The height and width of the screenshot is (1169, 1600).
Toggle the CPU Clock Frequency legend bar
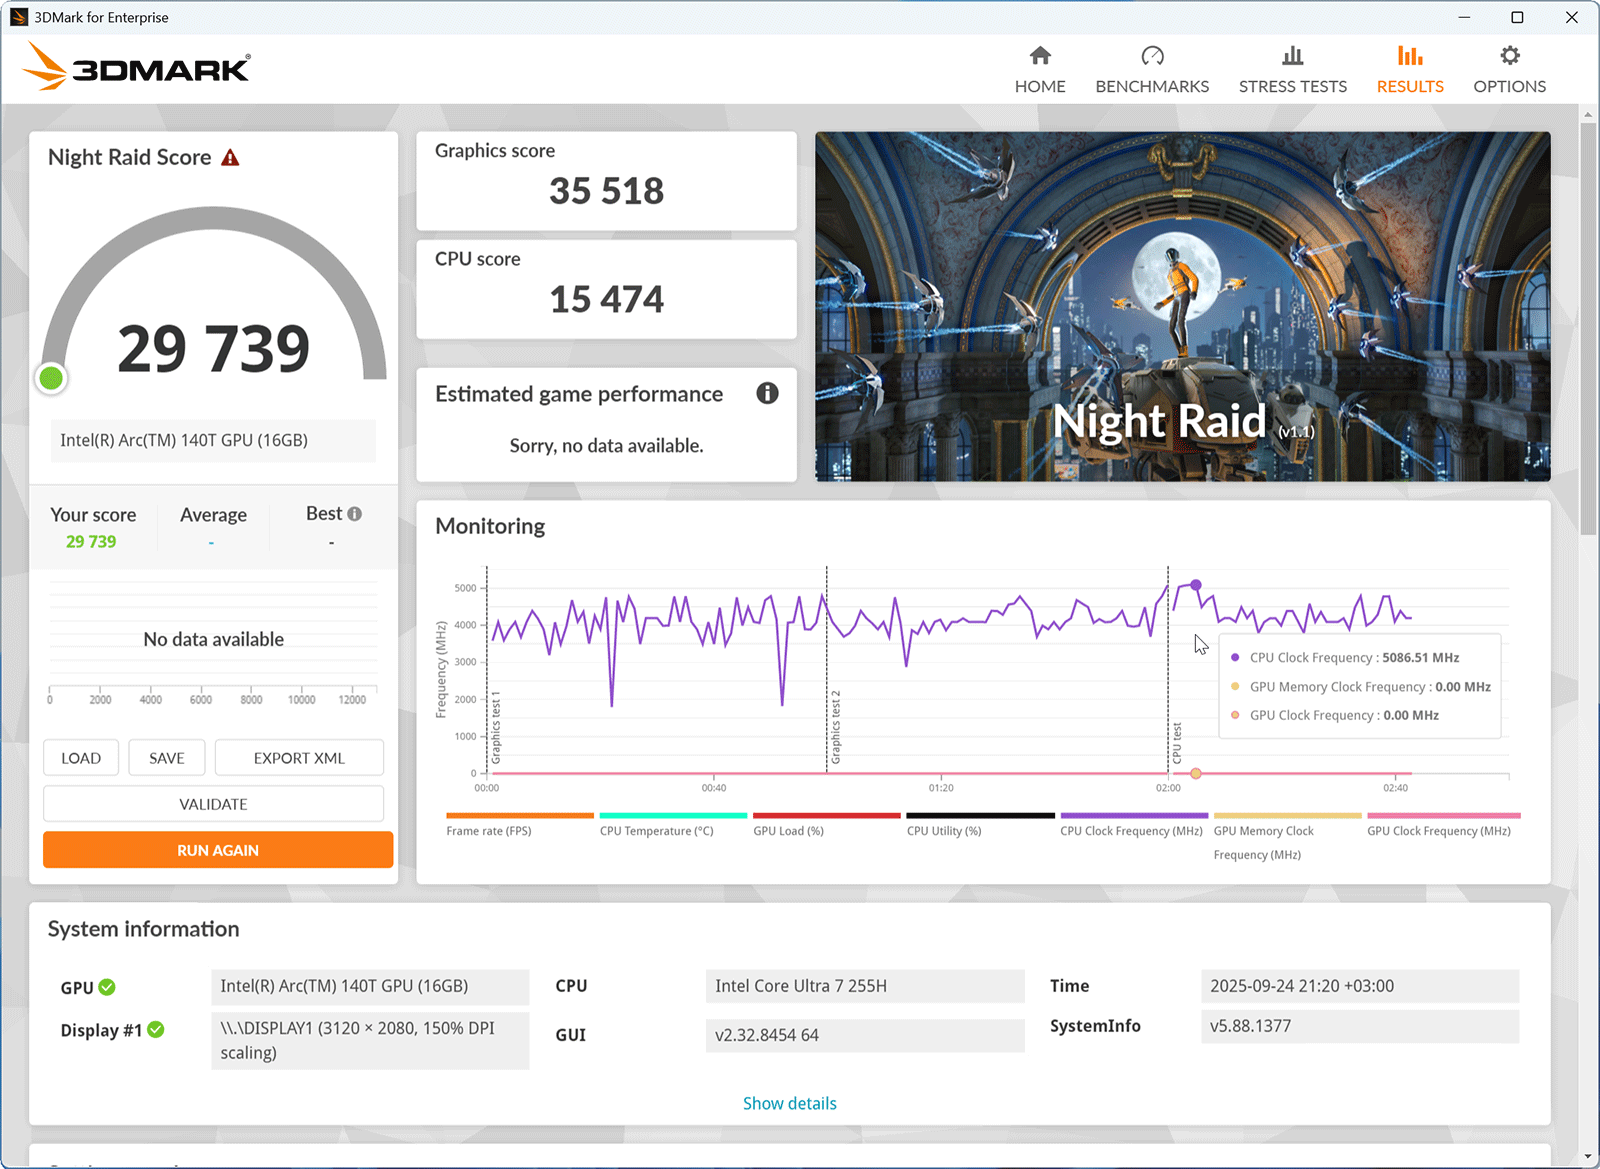(1134, 816)
